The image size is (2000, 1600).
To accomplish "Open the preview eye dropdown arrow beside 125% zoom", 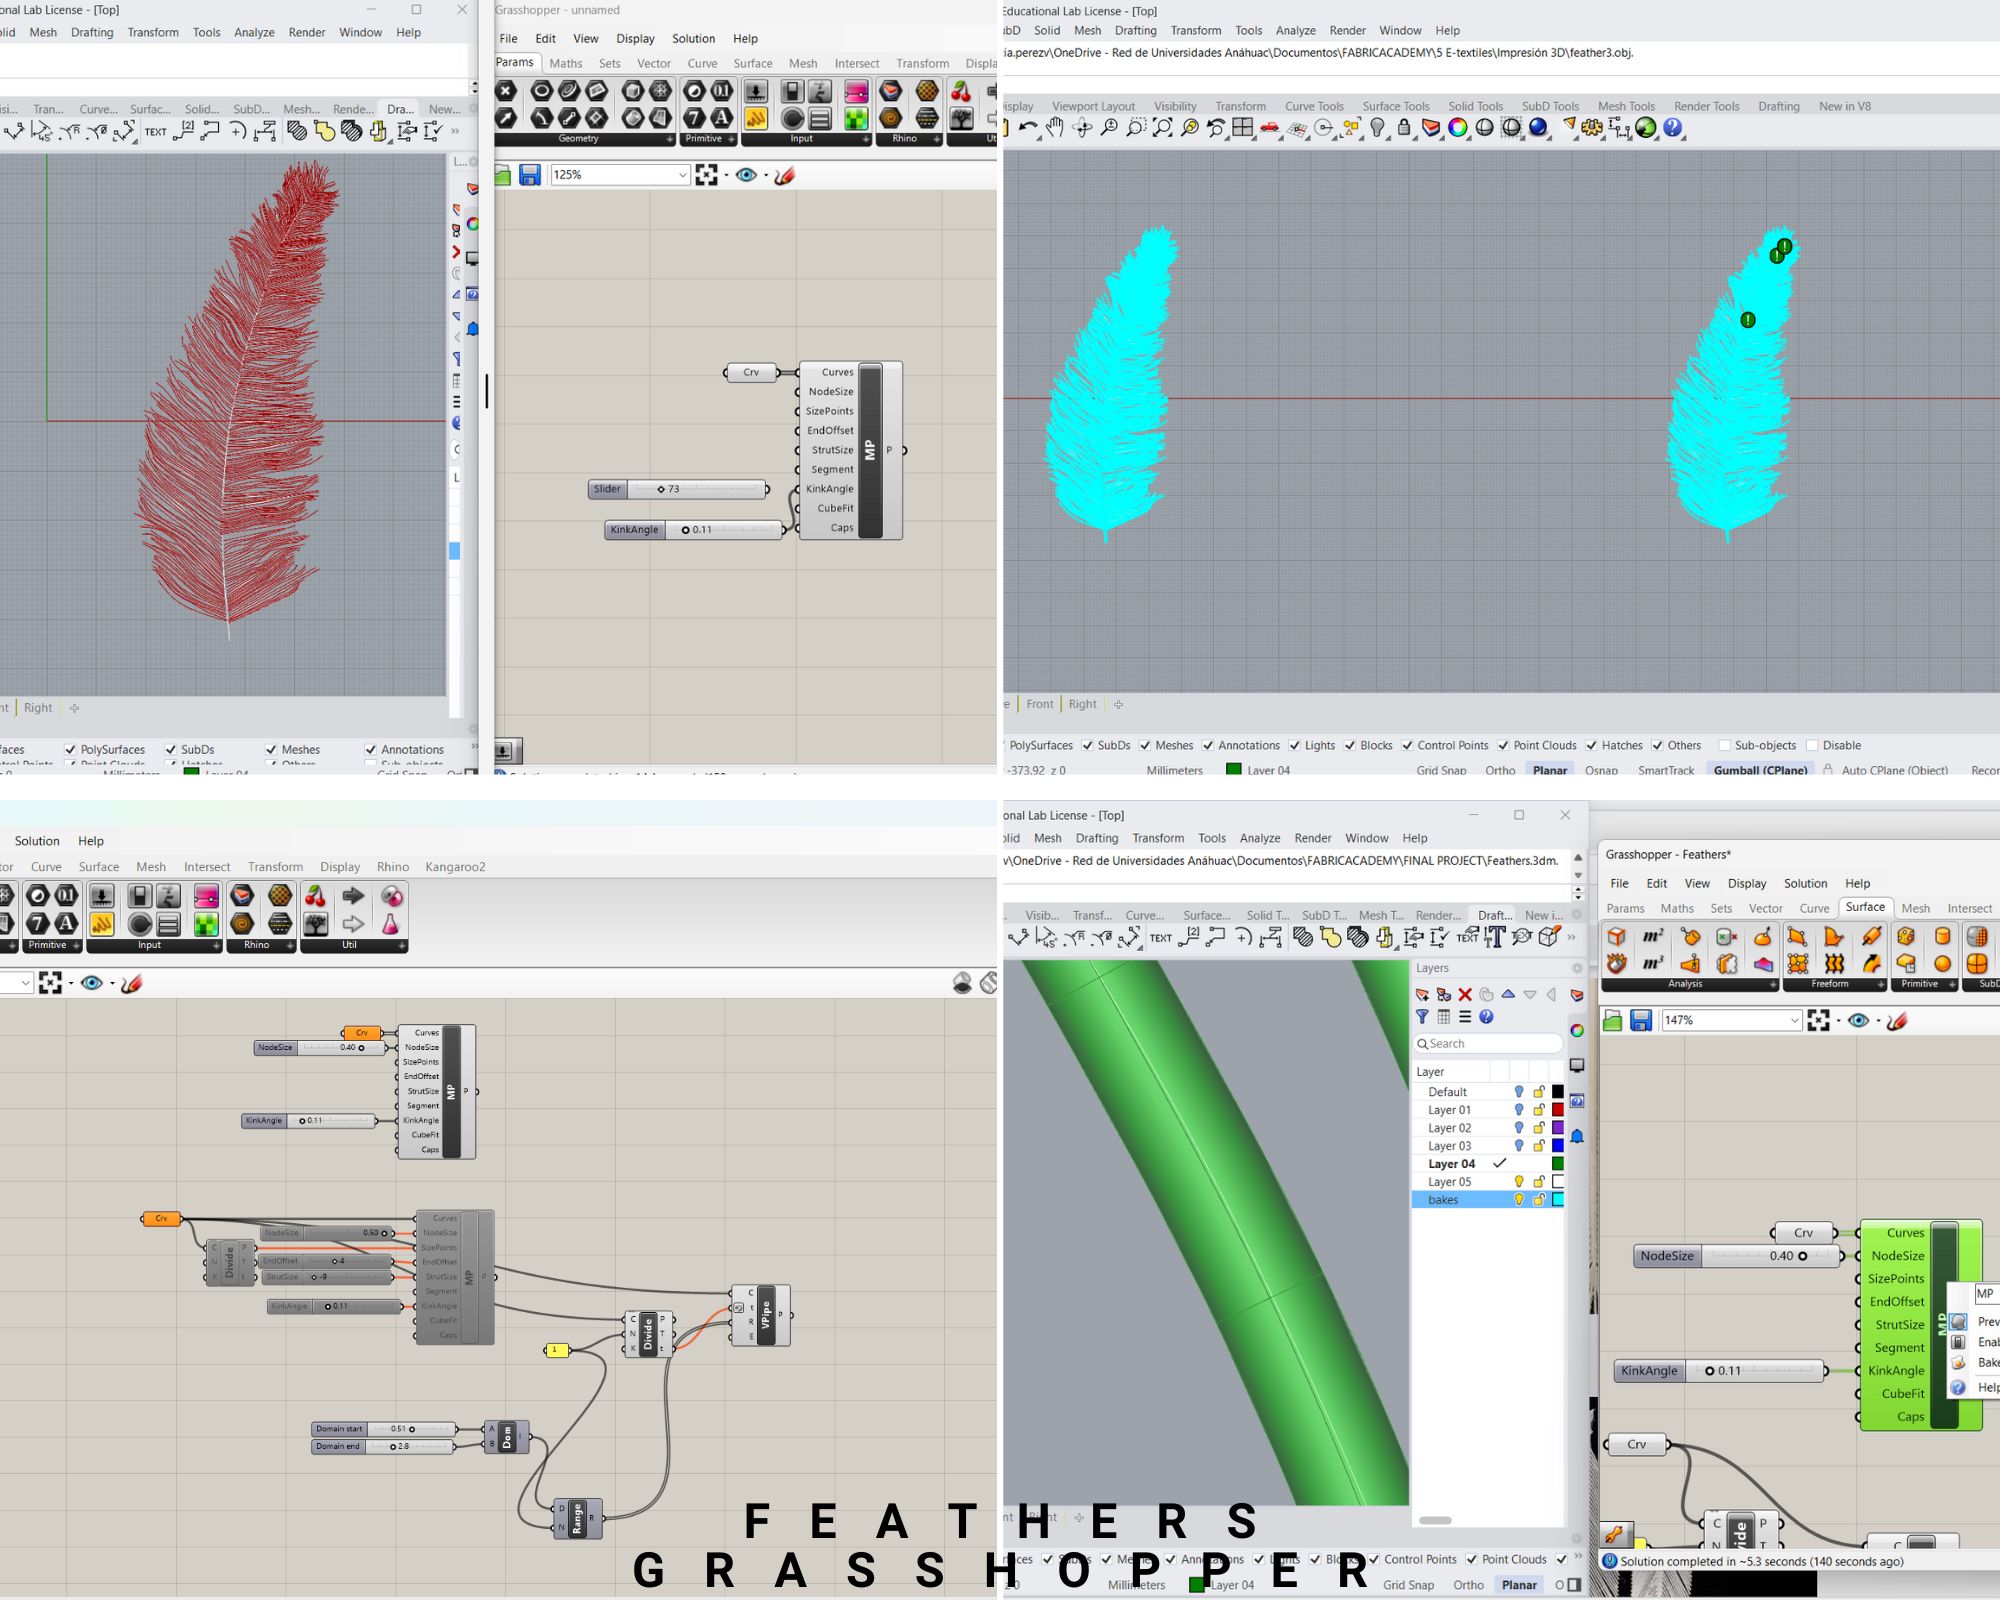I will pos(766,175).
